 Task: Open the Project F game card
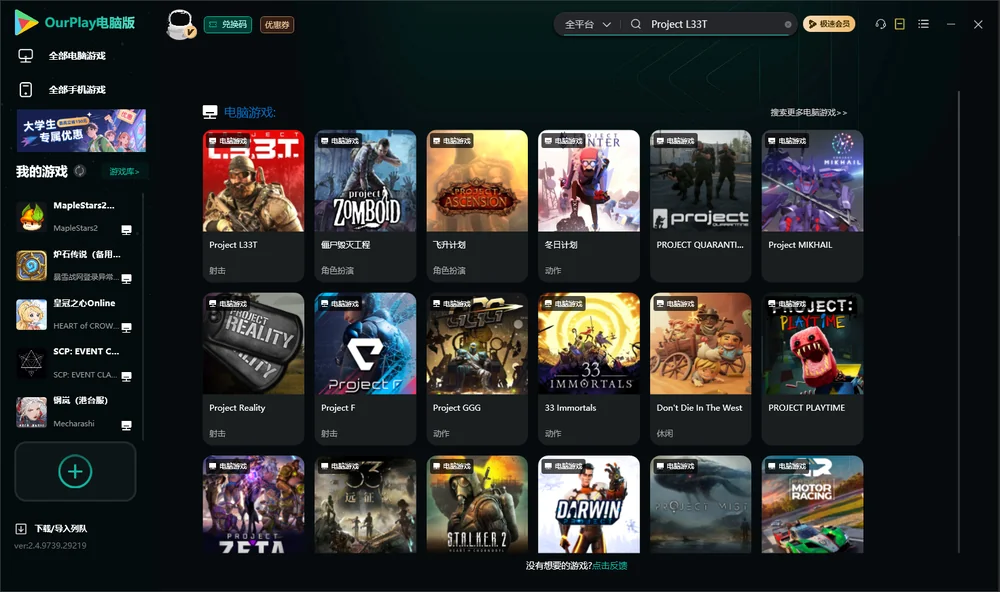coord(365,369)
